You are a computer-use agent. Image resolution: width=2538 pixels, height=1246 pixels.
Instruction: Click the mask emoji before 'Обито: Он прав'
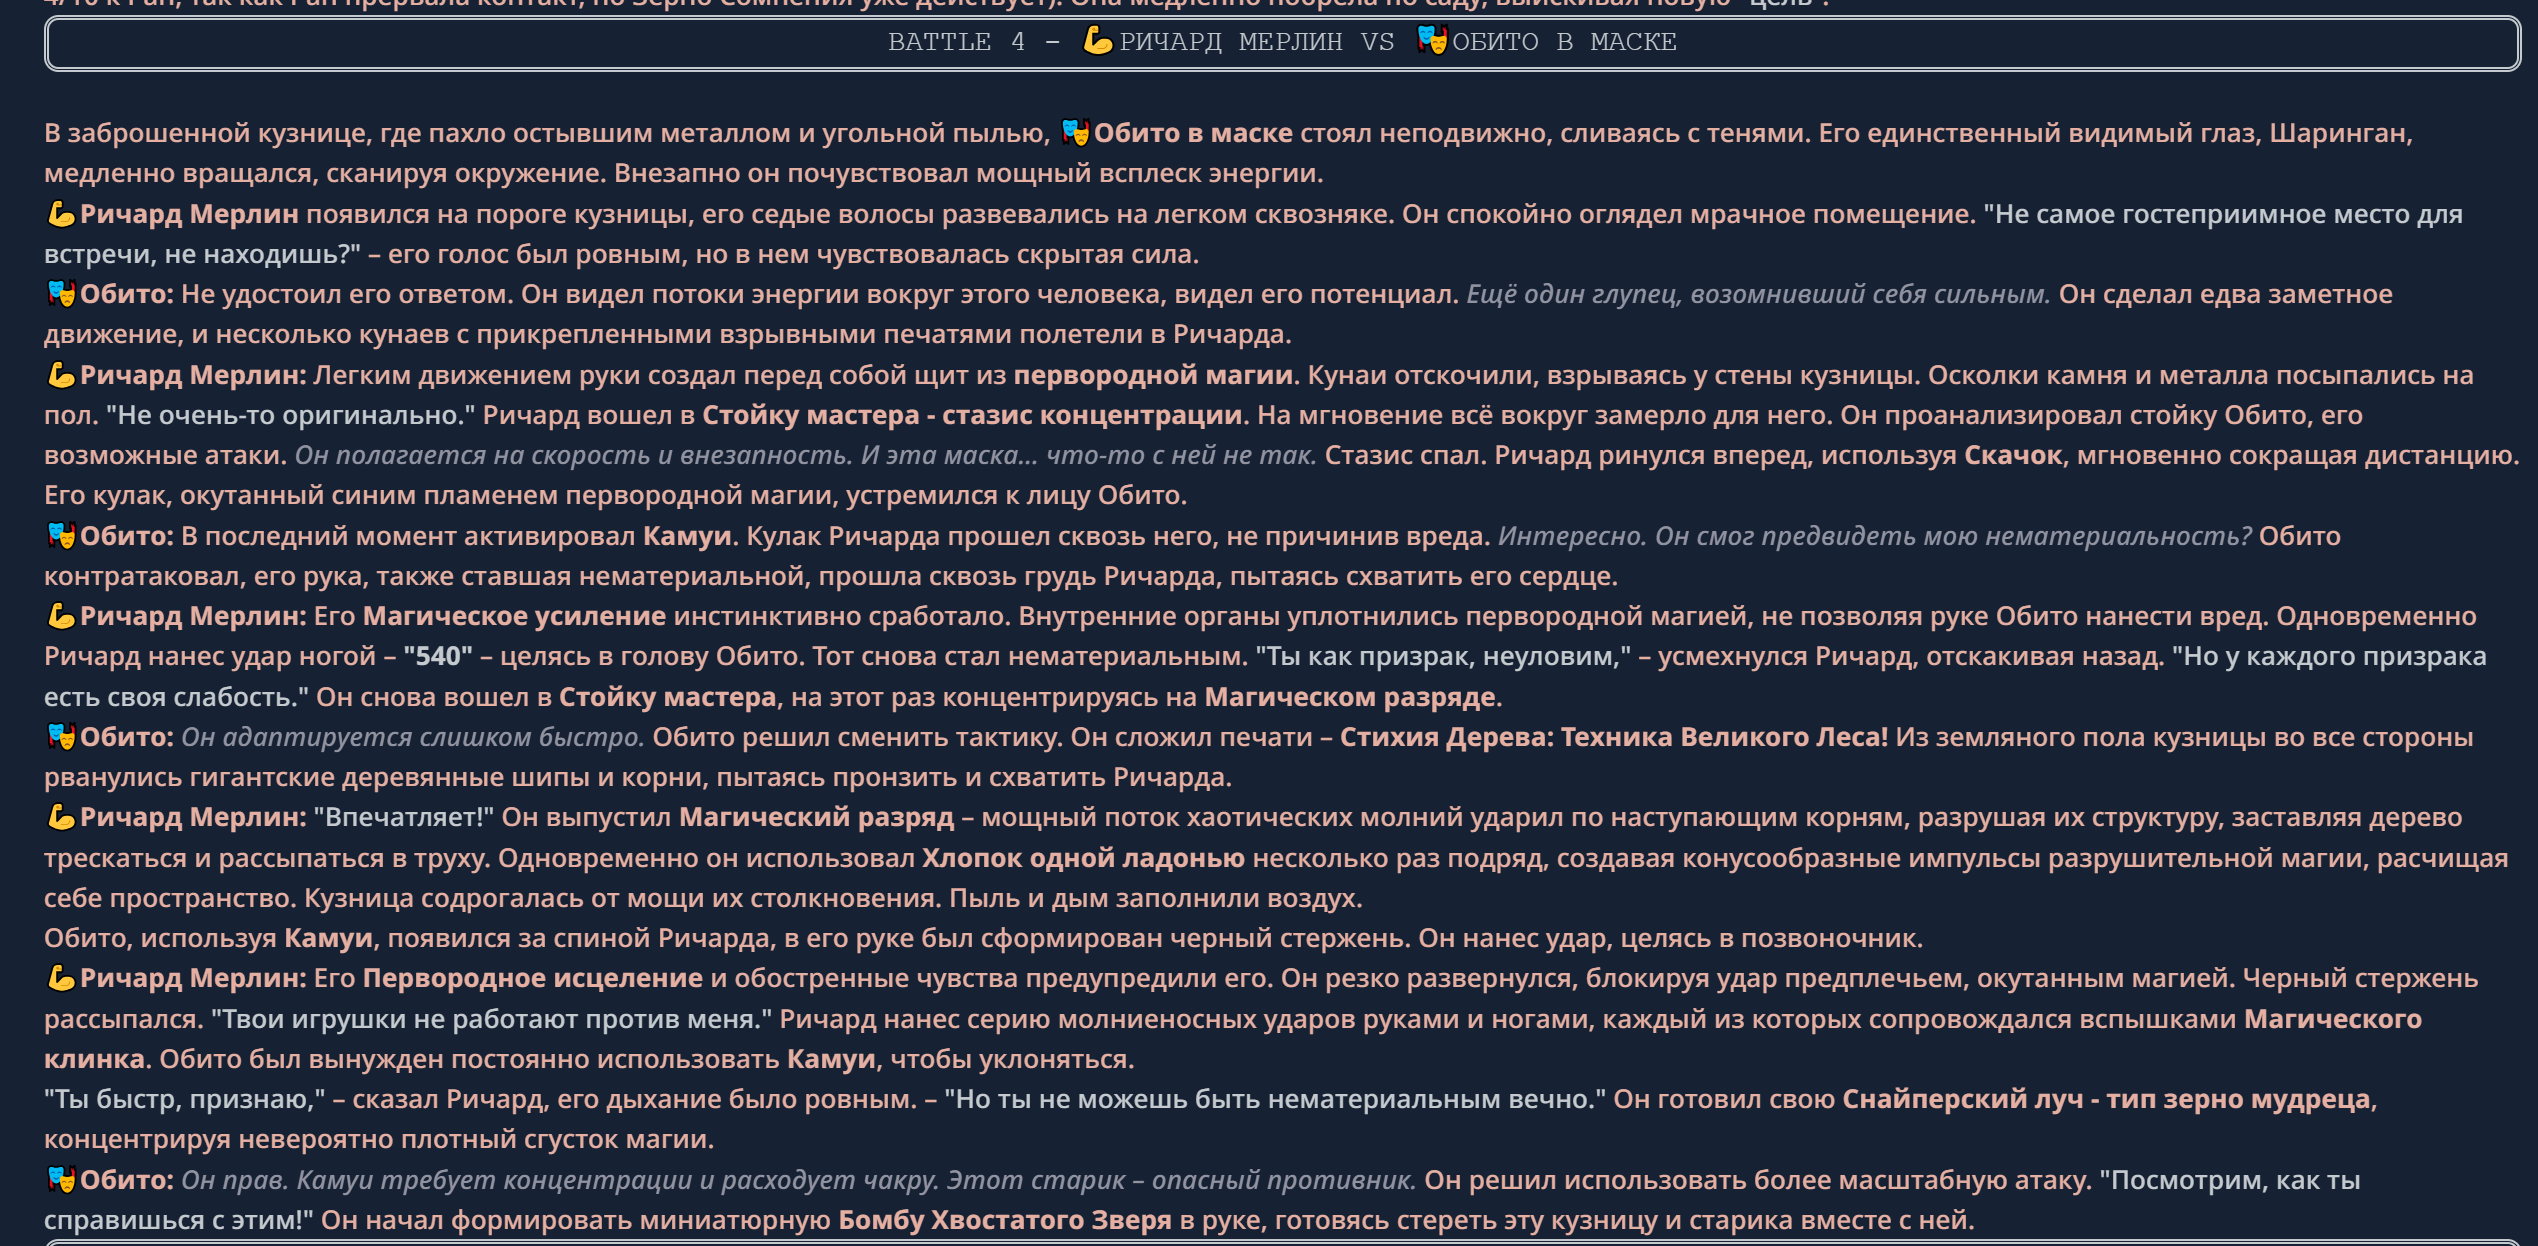pos(61,1180)
